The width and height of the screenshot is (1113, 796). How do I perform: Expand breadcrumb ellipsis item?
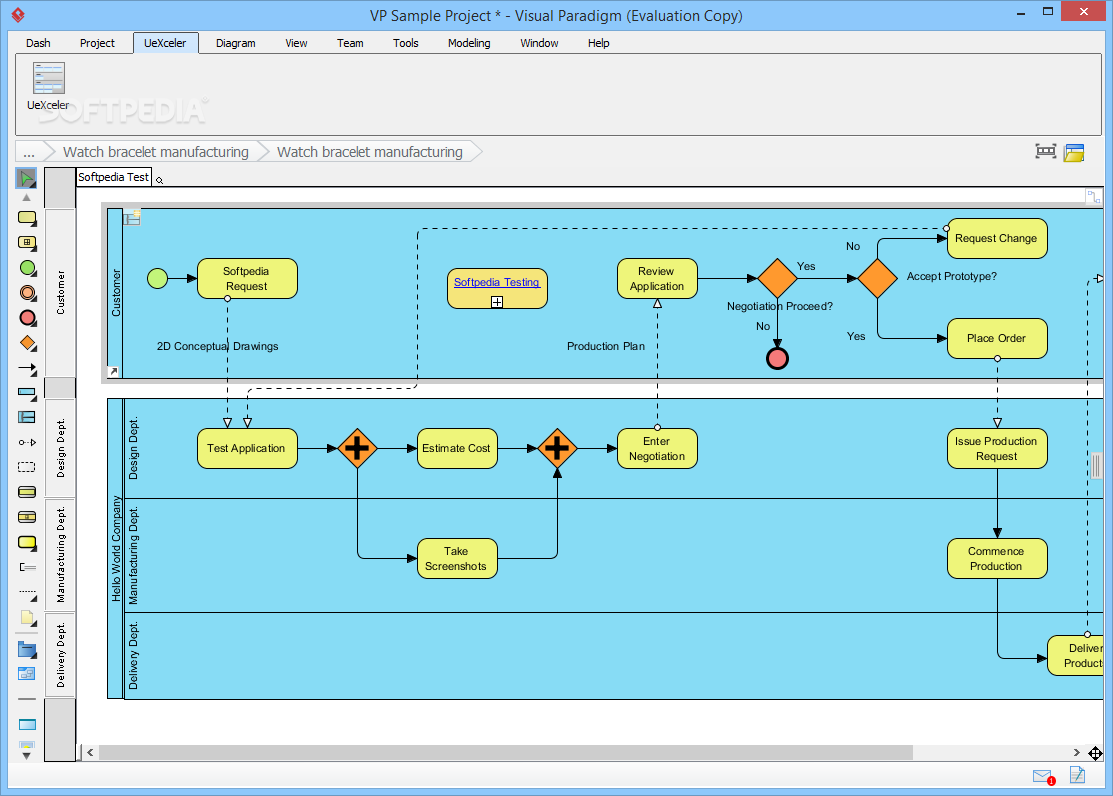(29, 152)
